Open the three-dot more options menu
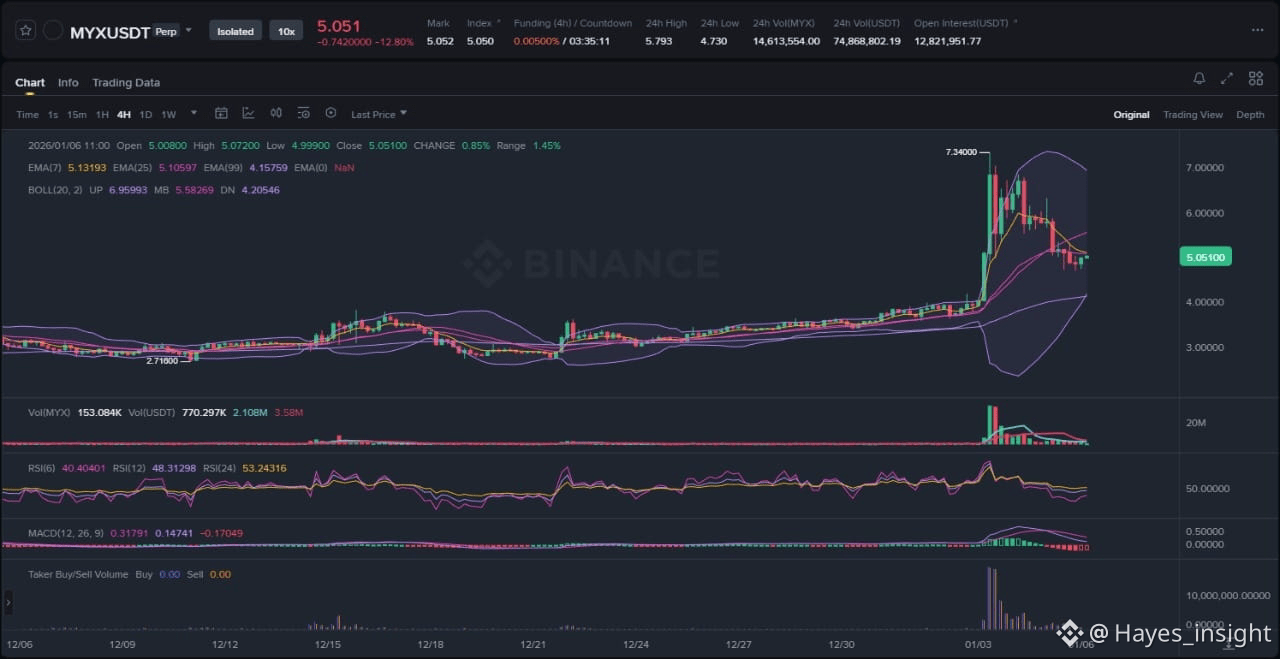The height and width of the screenshot is (659, 1280). pos(1257,31)
